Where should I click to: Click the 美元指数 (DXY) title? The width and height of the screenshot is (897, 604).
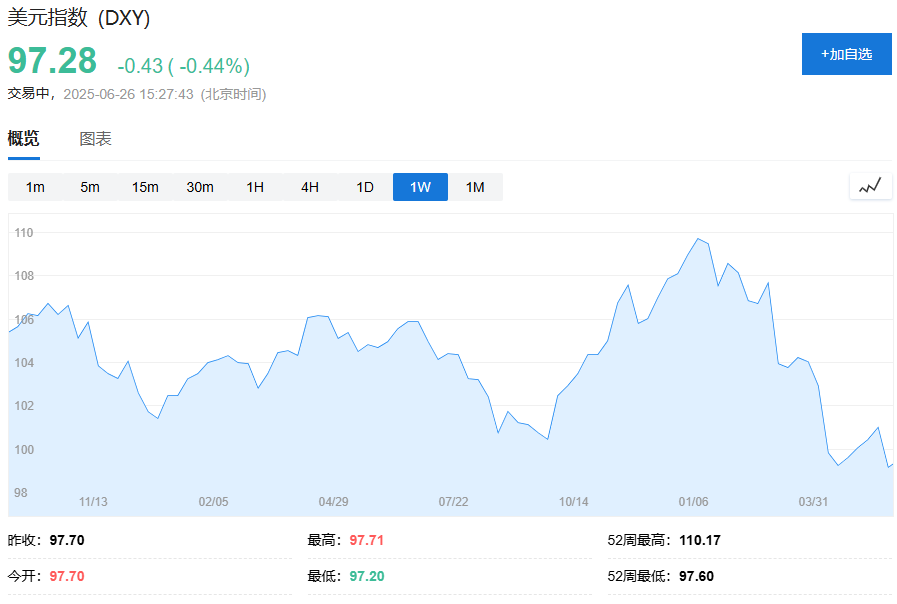pos(79,18)
